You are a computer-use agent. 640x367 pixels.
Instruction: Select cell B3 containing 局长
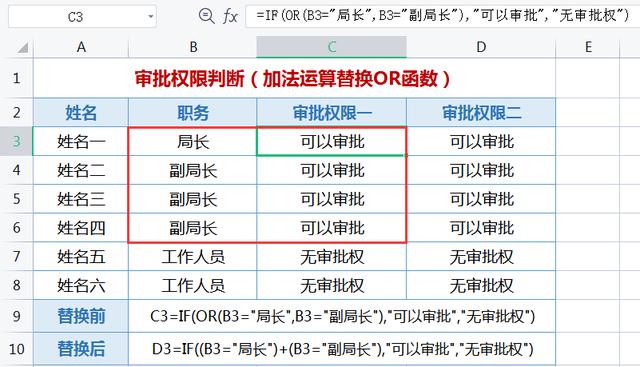coord(193,141)
